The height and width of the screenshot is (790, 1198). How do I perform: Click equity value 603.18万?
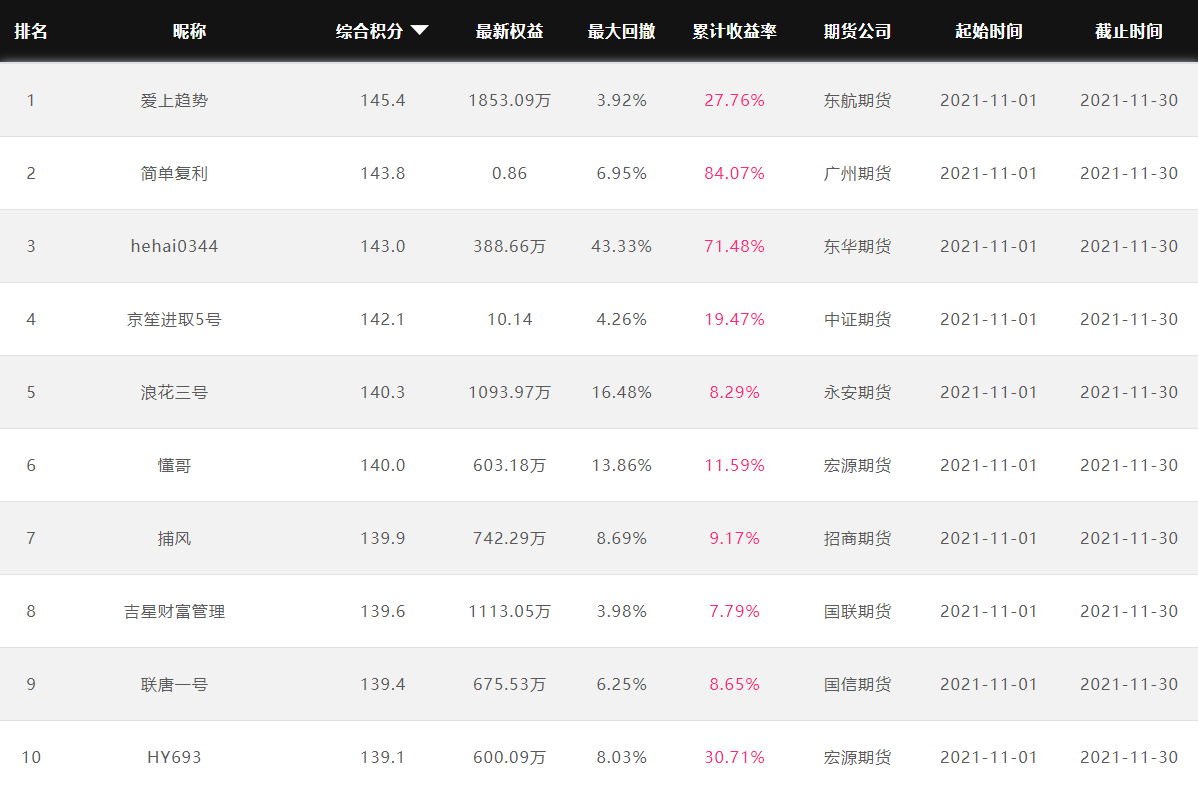[510, 465]
